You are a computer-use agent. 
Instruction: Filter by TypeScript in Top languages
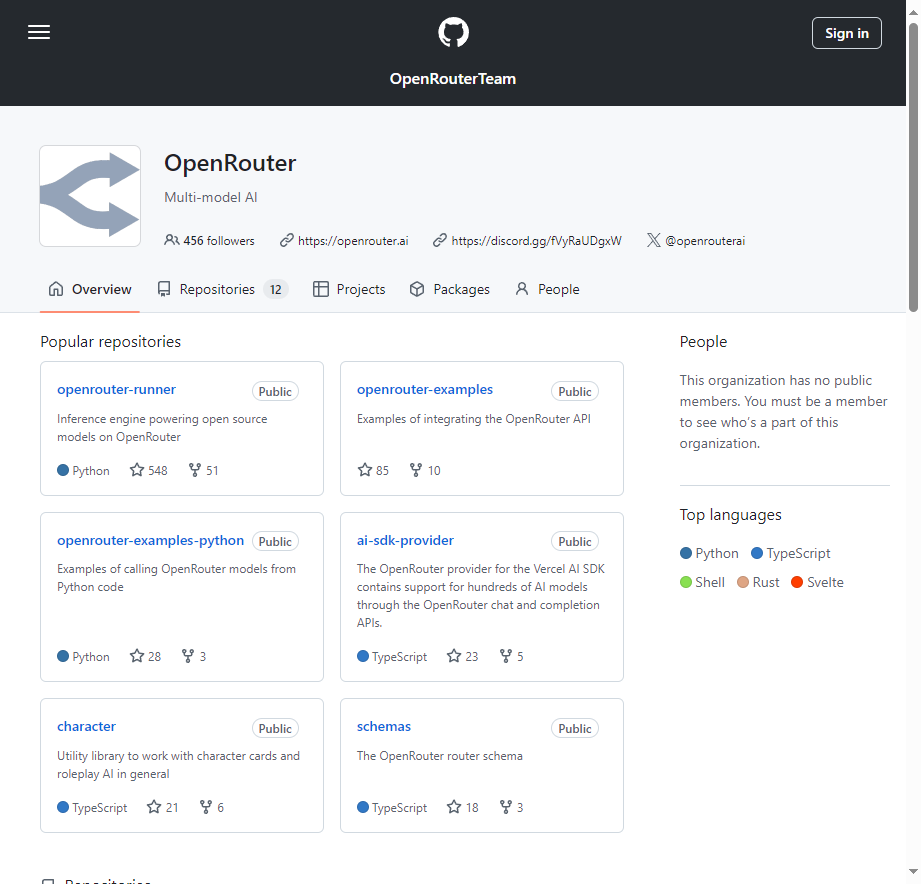tap(791, 553)
